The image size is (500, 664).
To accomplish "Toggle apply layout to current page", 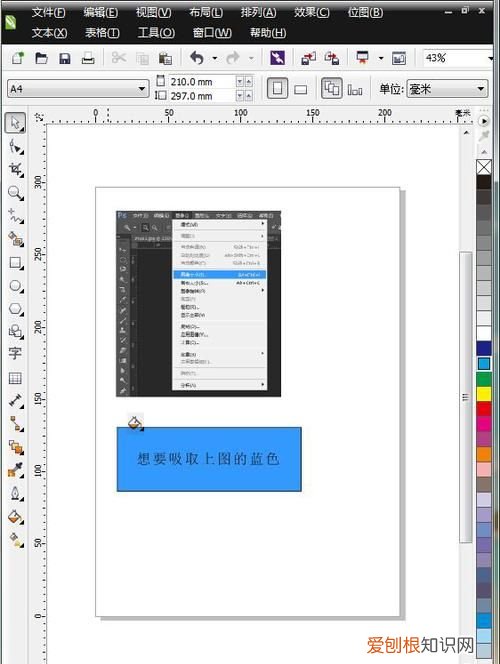I will pos(355,89).
